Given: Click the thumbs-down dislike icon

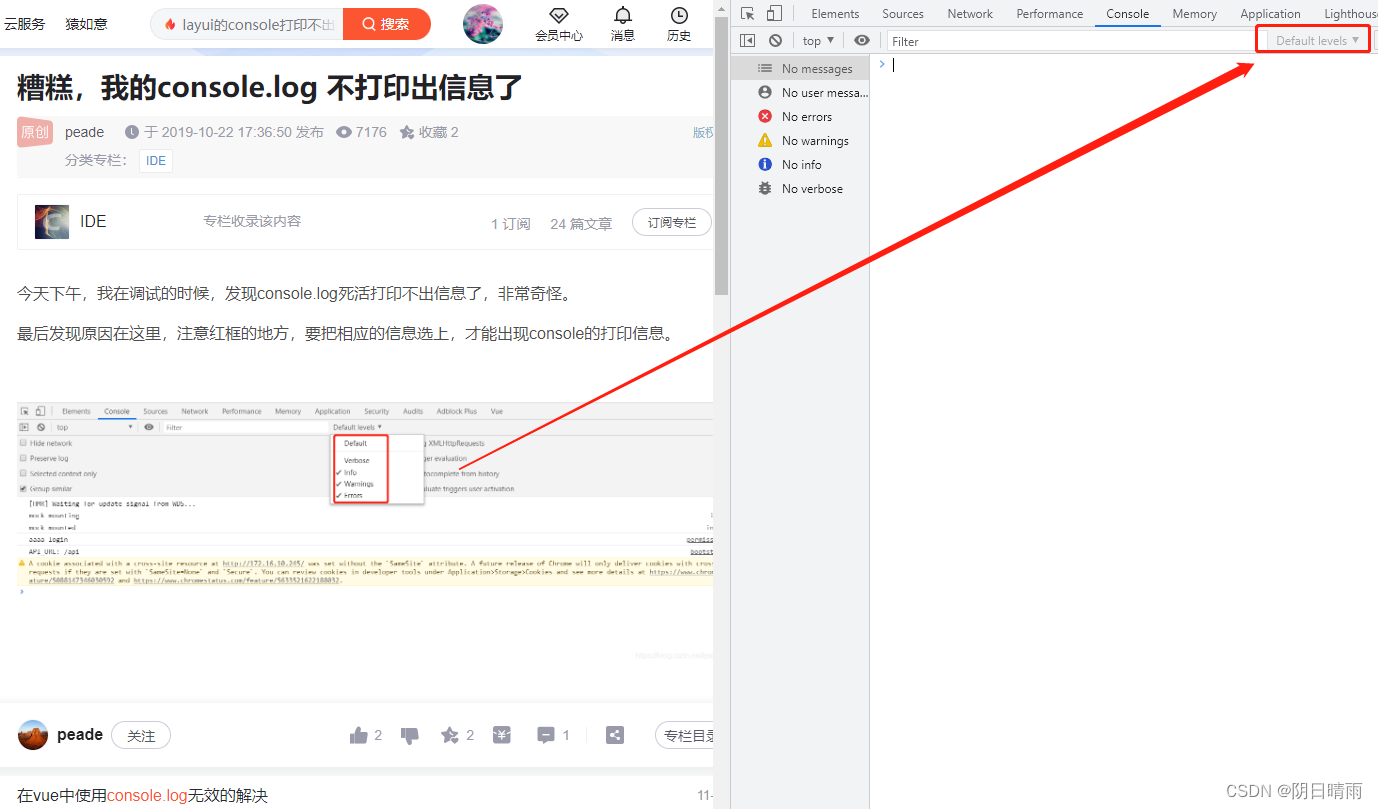Looking at the screenshot, I should pos(409,736).
